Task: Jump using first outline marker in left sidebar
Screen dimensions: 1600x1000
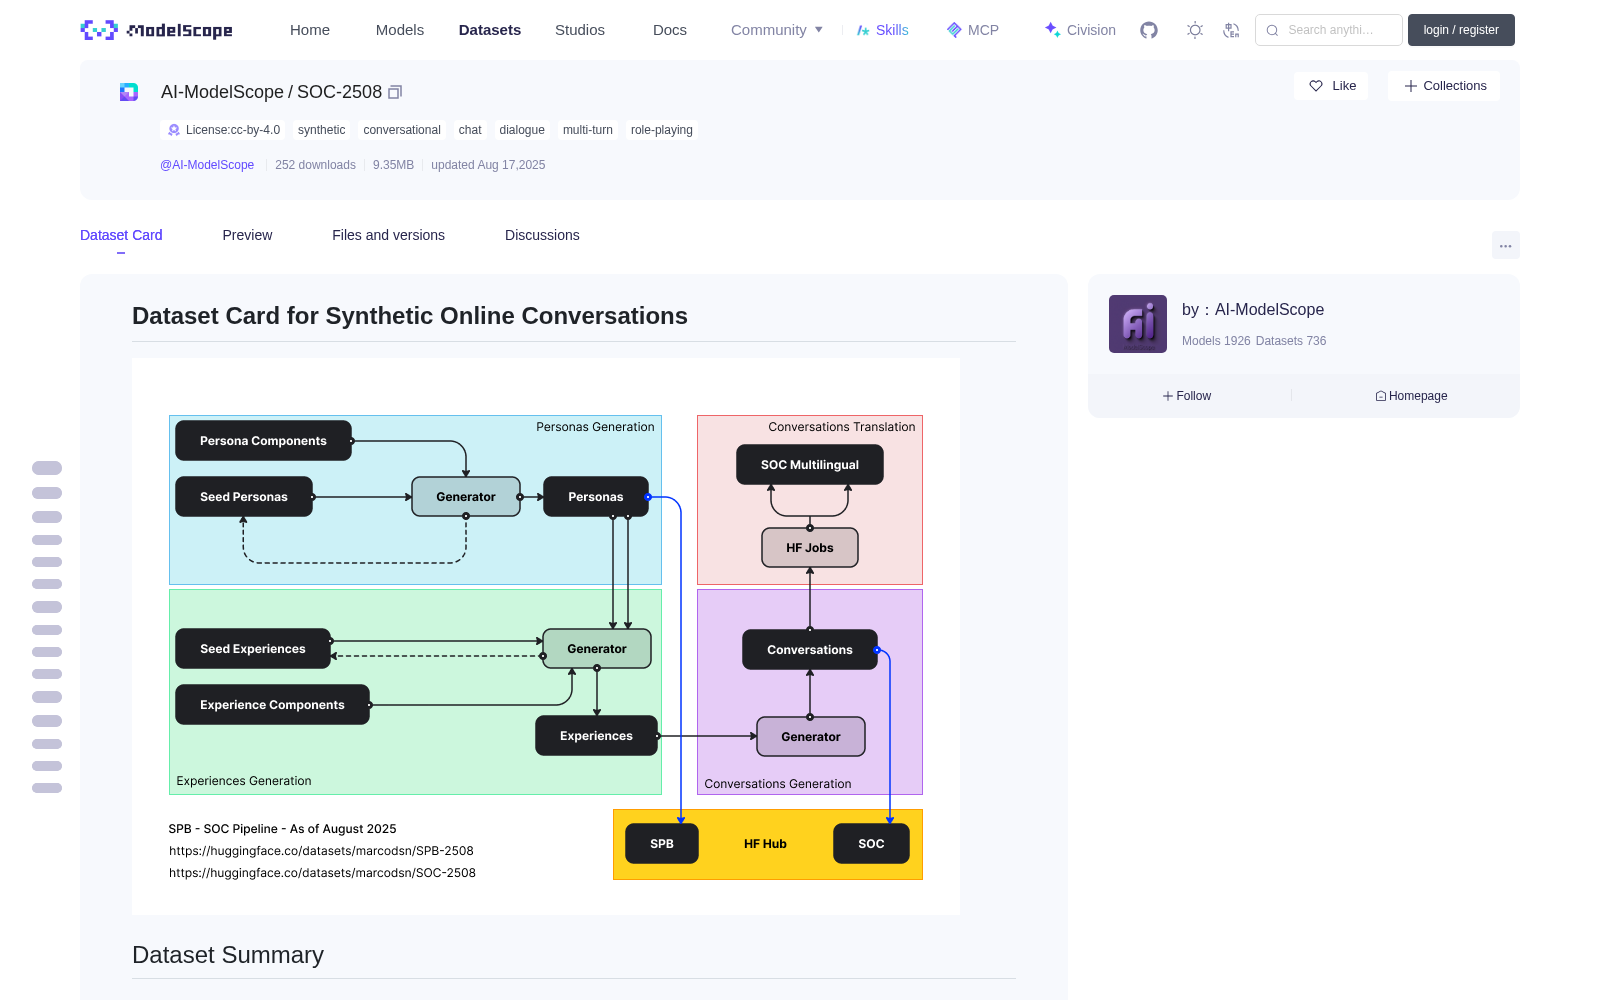Action: 47,468
